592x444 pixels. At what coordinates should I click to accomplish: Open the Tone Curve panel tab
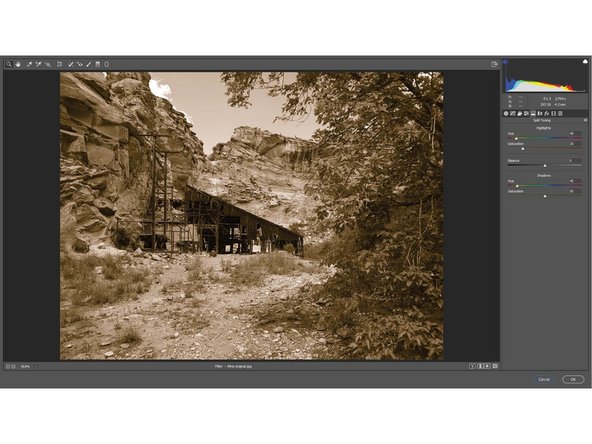click(x=513, y=113)
